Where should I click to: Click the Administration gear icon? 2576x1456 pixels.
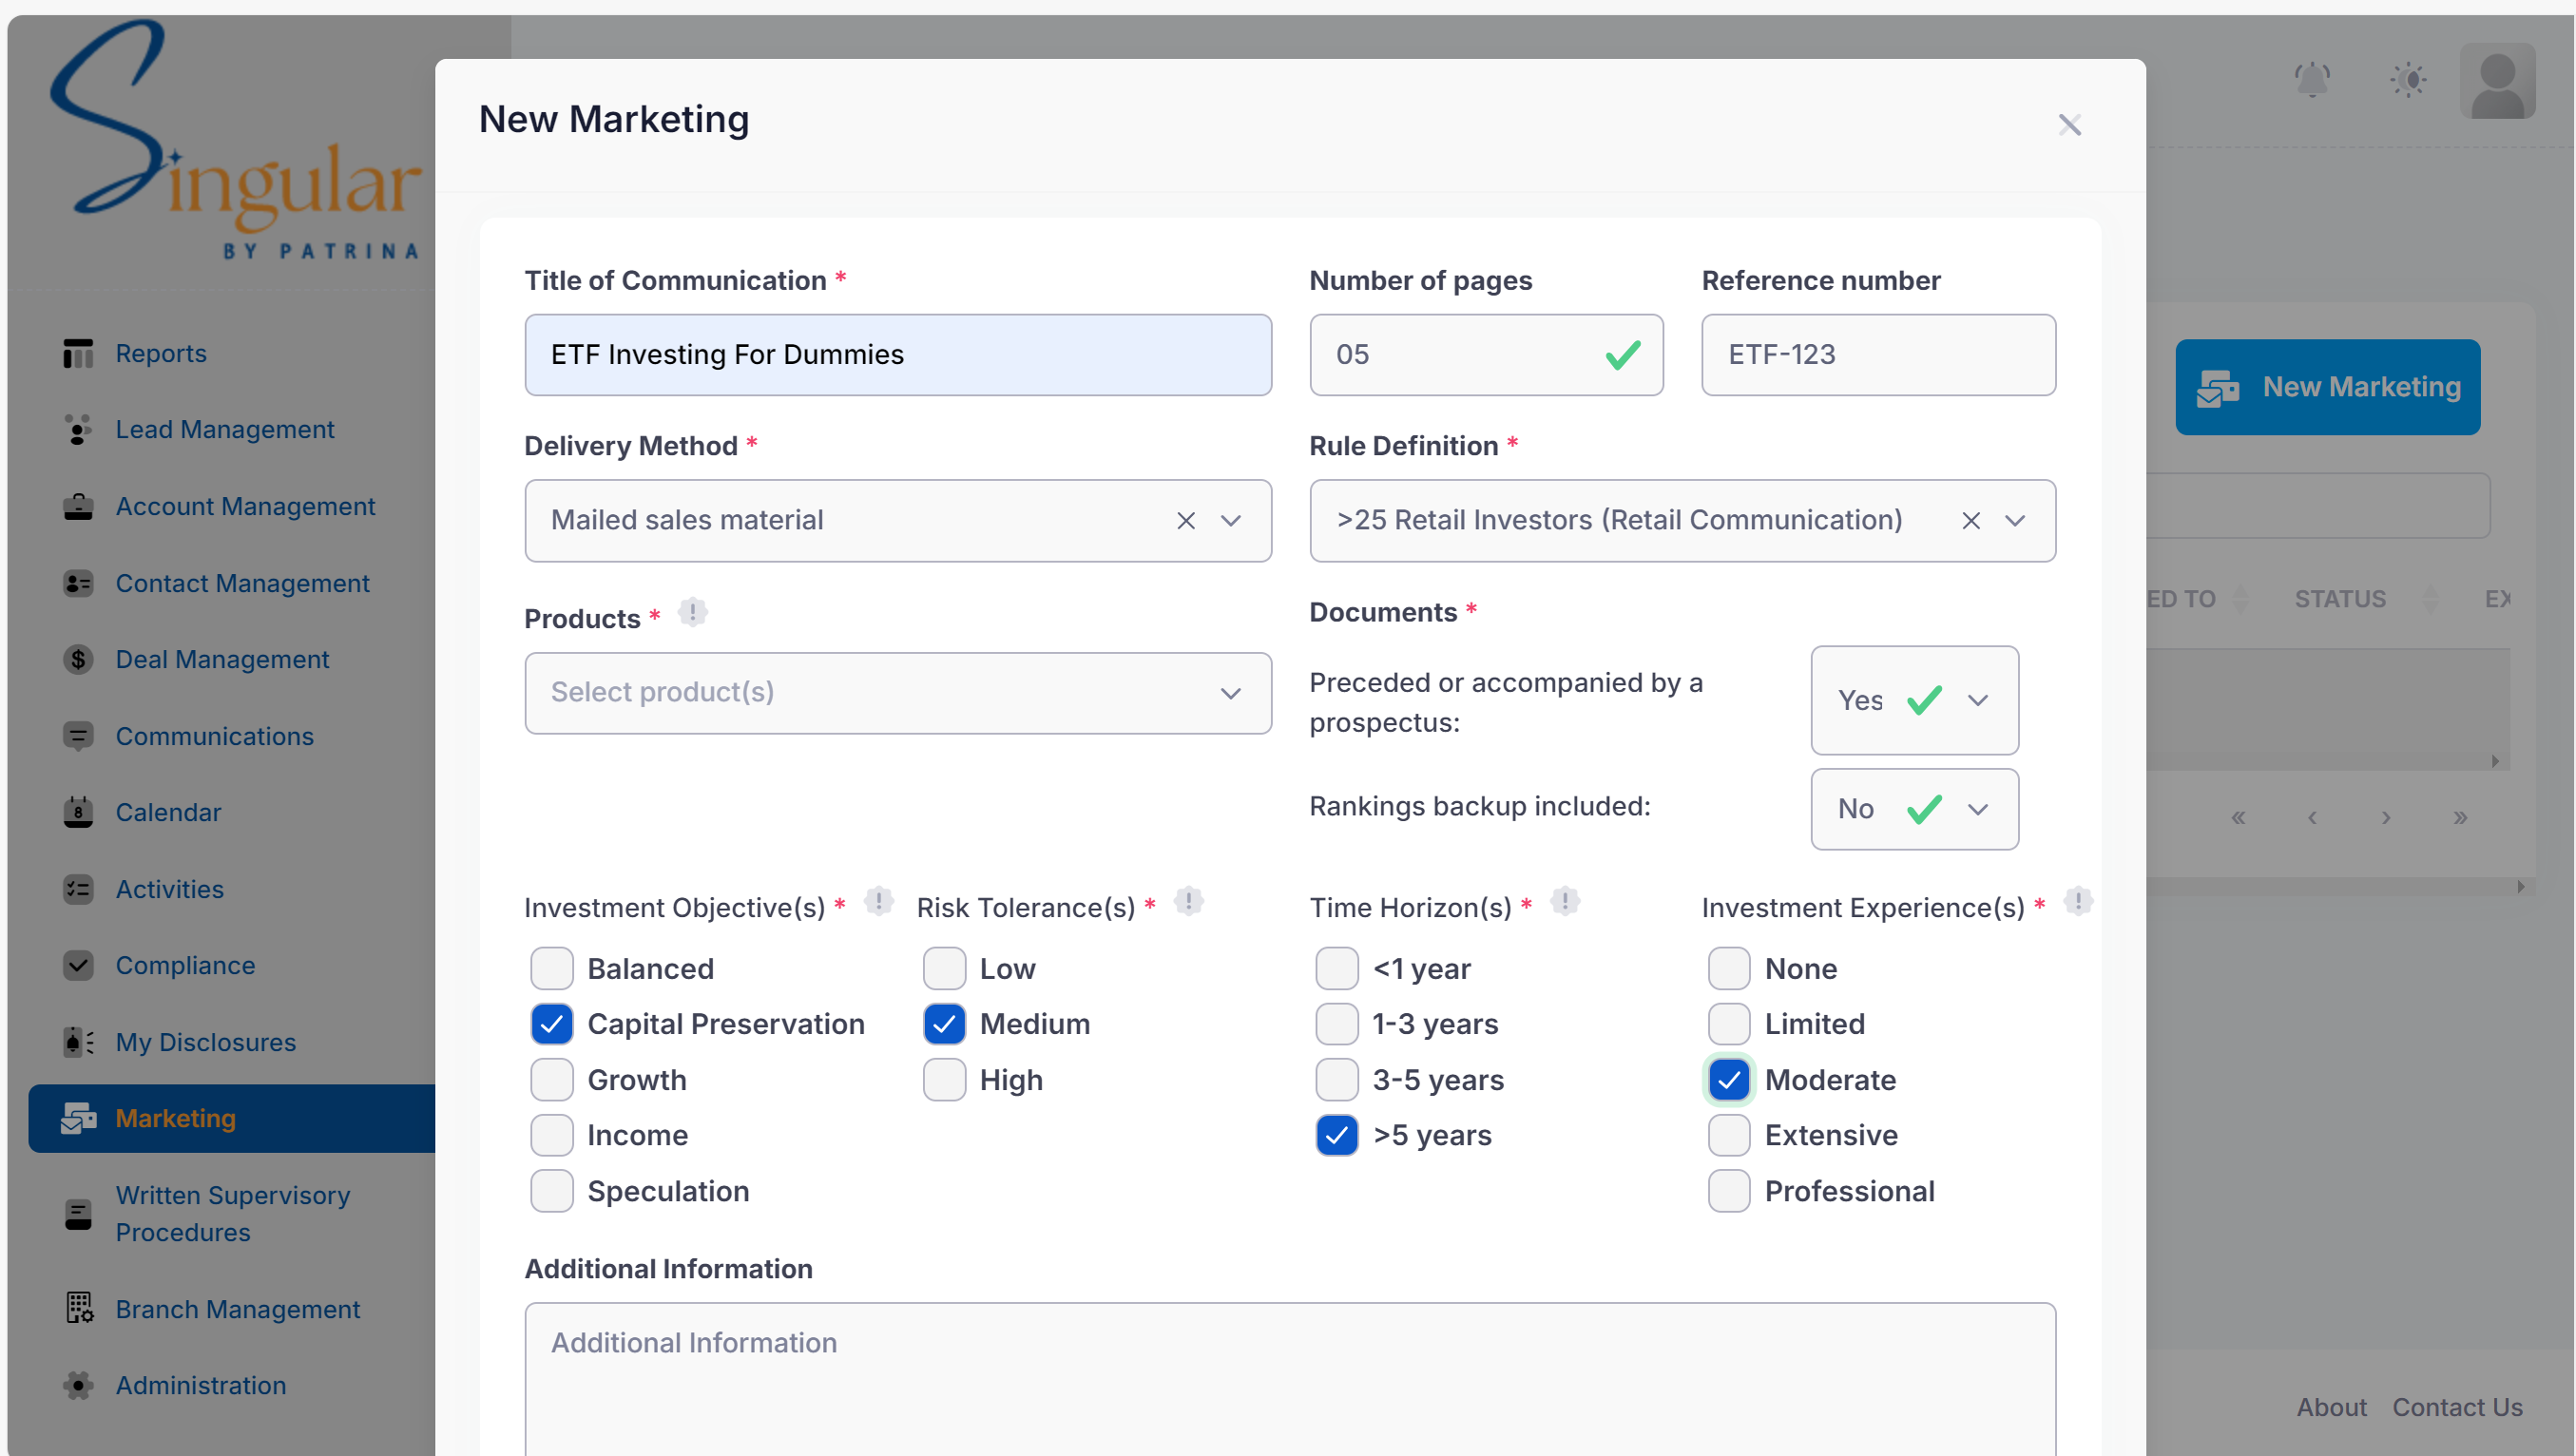coord(78,1385)
